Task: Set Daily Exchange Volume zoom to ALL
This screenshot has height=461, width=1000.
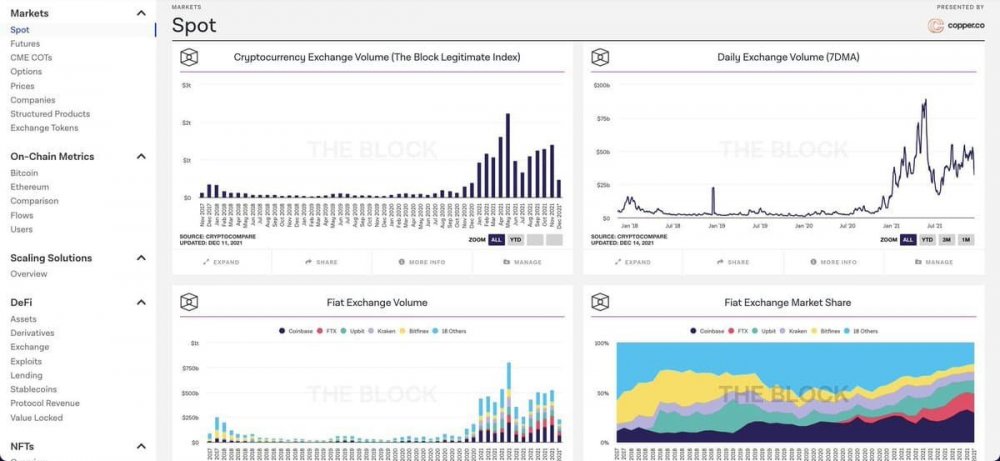Action: [x=908, y=240]
